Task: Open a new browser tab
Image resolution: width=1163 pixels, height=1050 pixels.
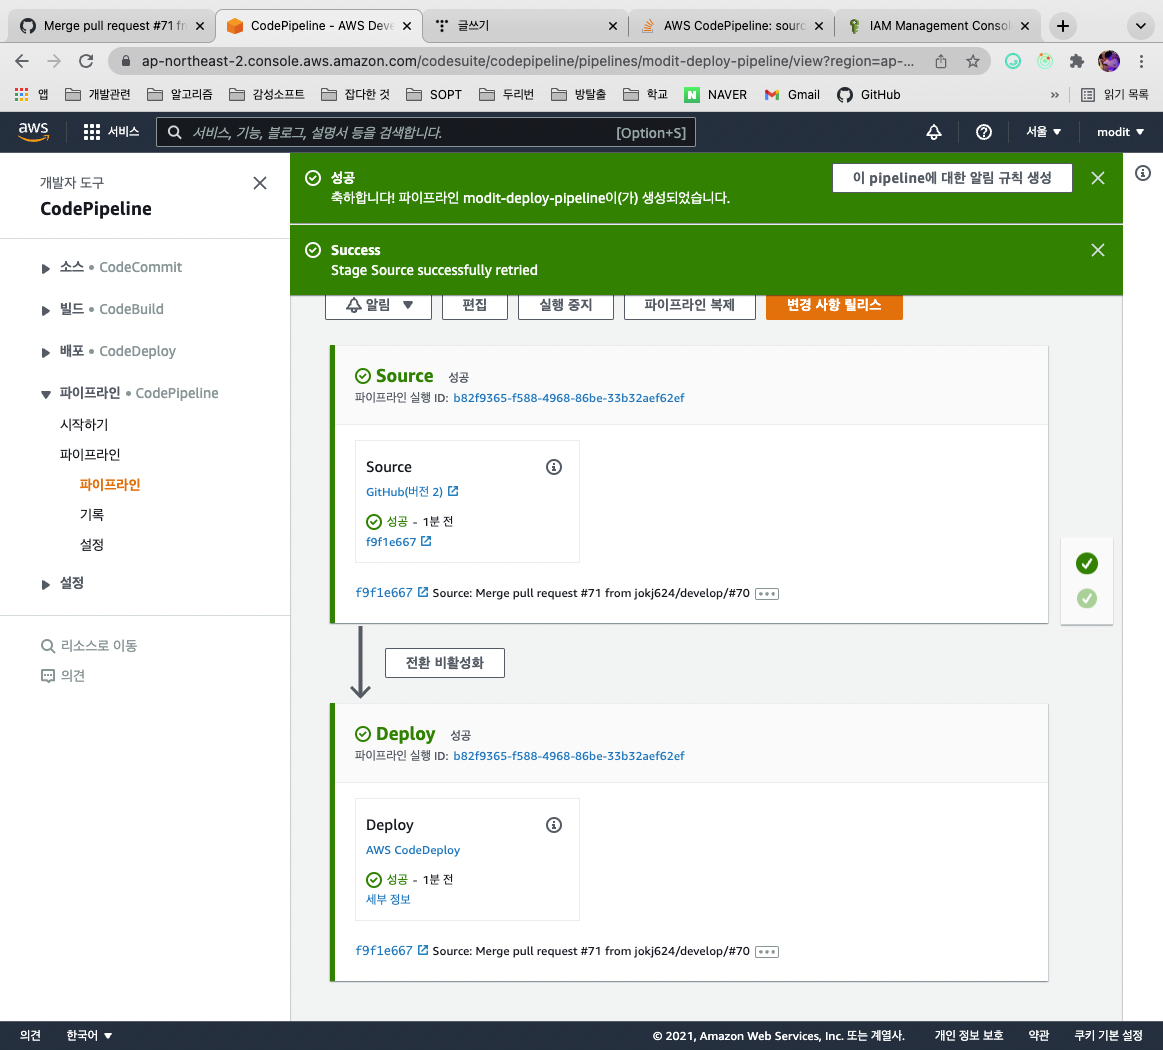Action: [x=1063, y=26]
